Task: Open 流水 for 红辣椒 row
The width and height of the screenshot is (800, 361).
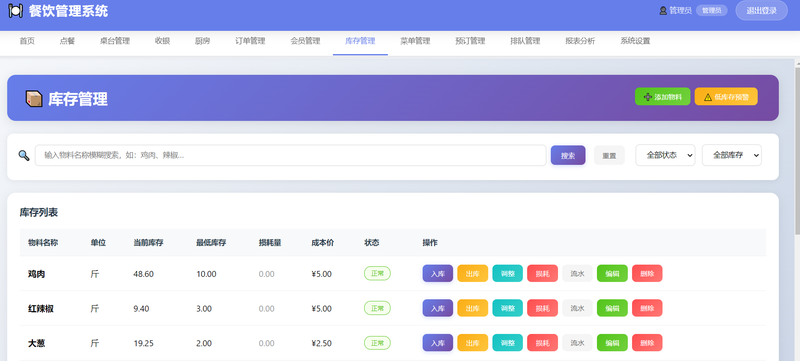Action: [x=578, y=308]
